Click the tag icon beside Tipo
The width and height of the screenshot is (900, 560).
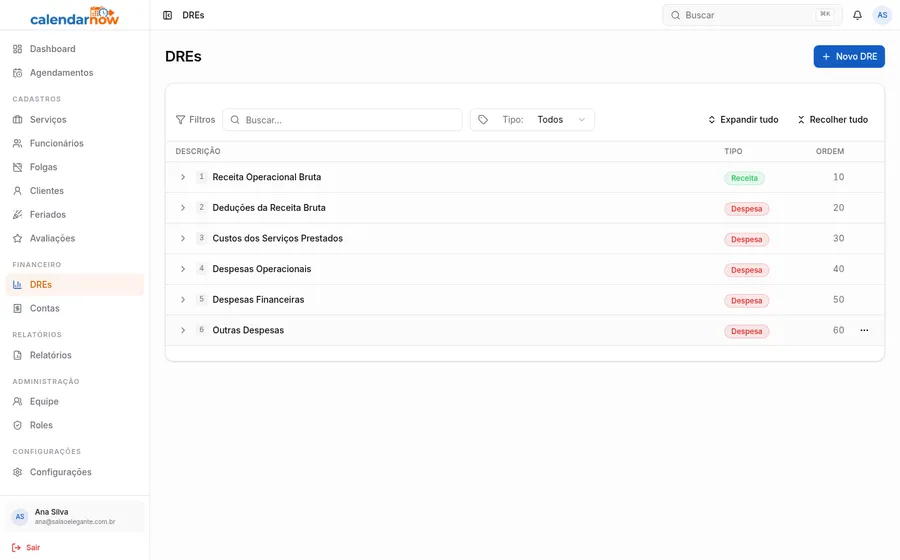tap(483, 119)
